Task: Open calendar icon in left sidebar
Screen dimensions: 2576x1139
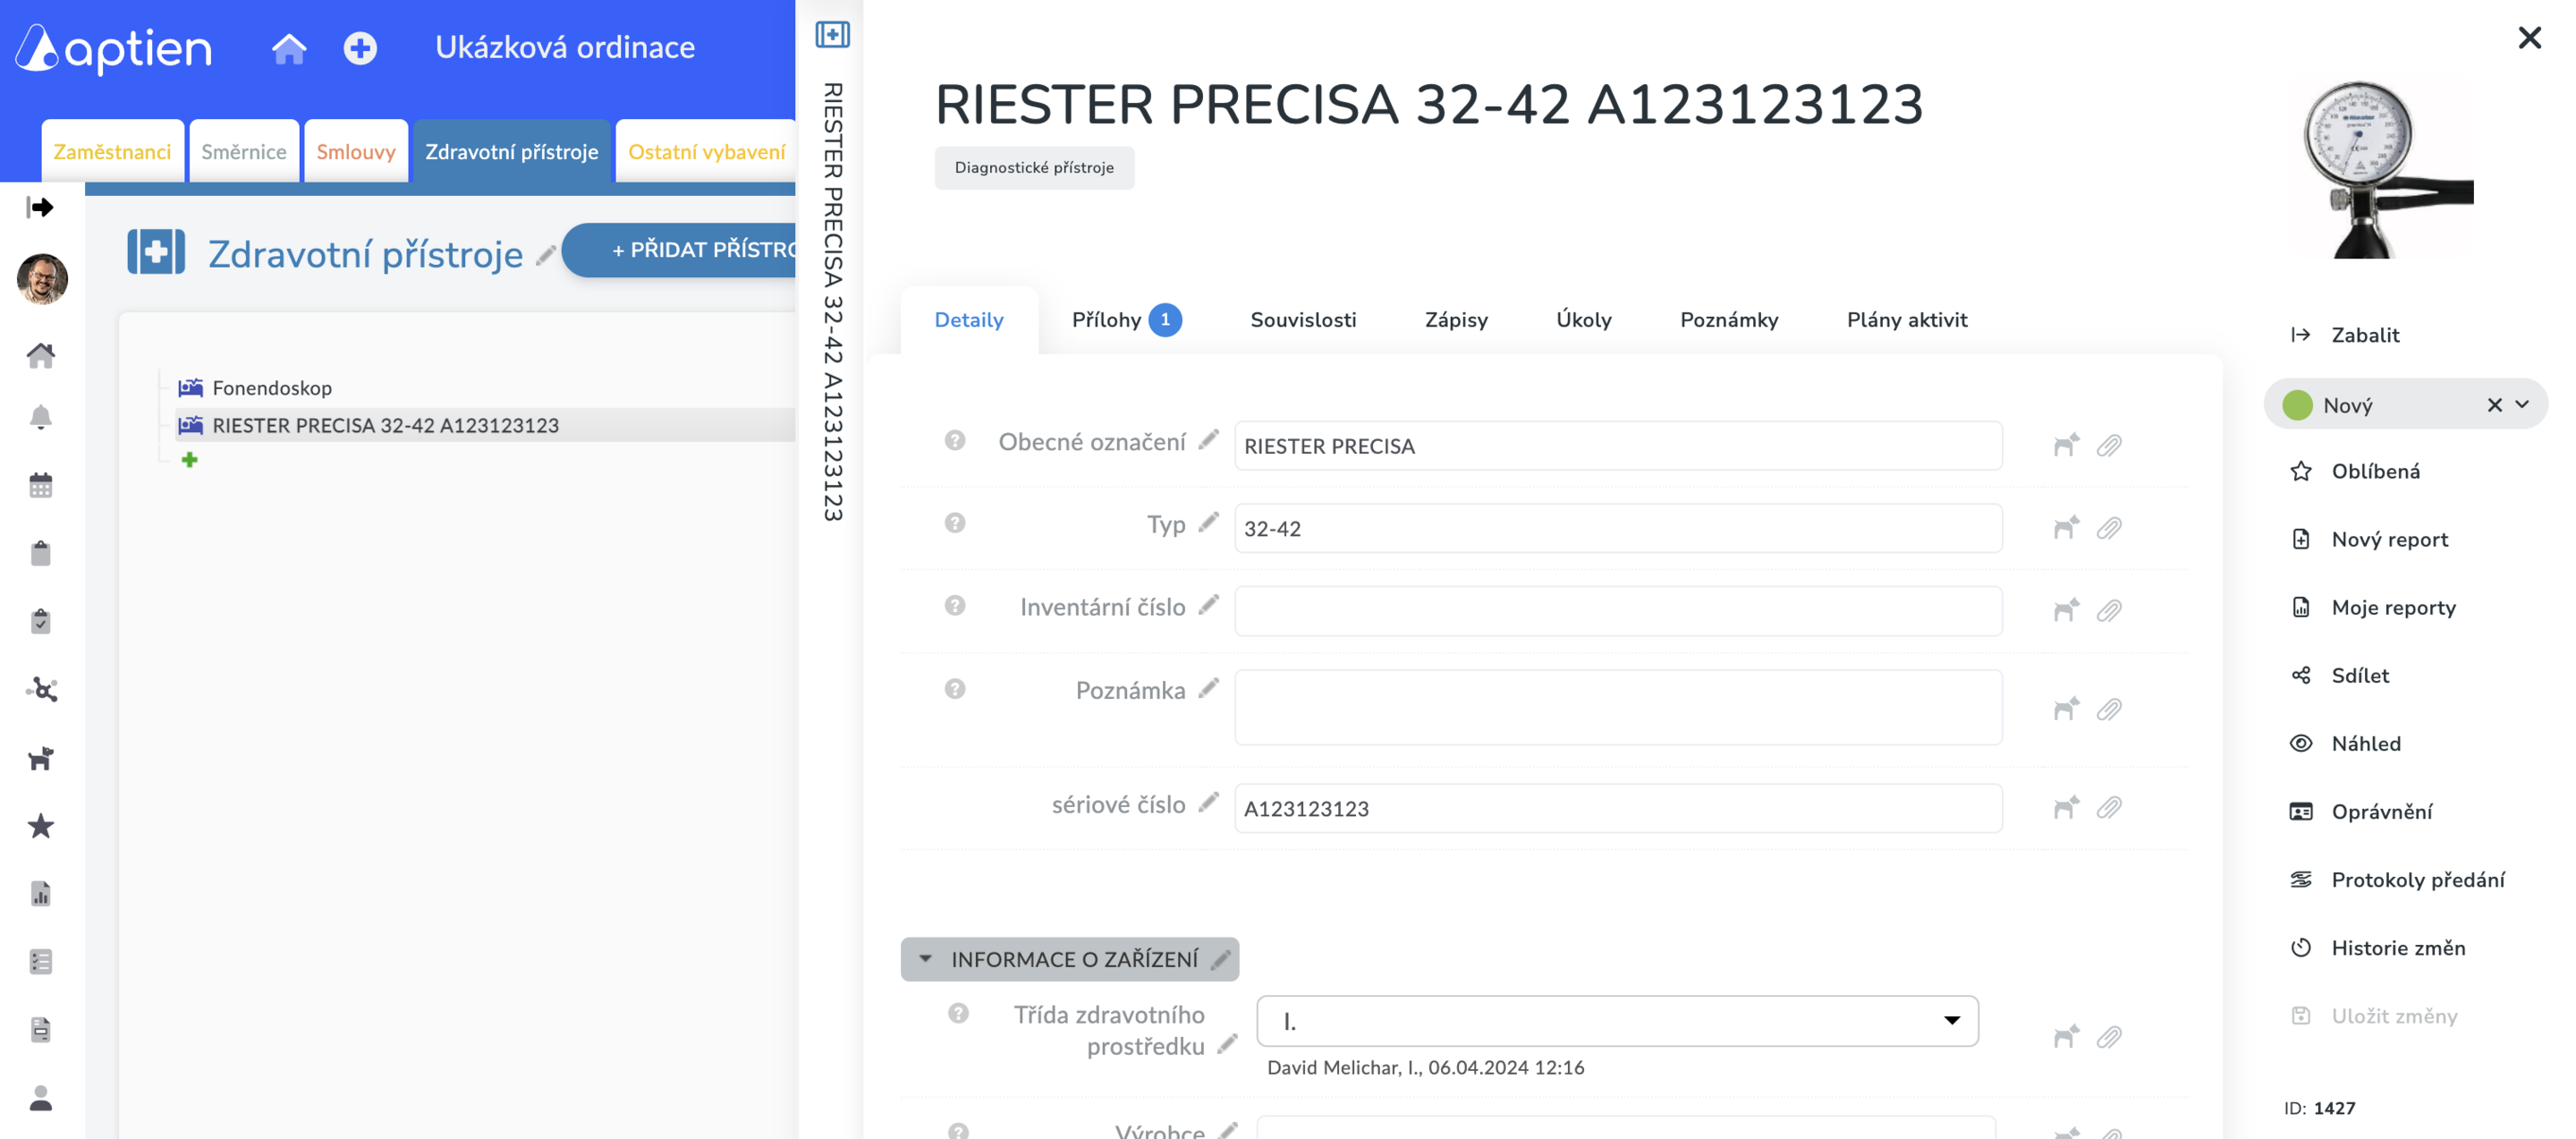Action: coord(40,486)
